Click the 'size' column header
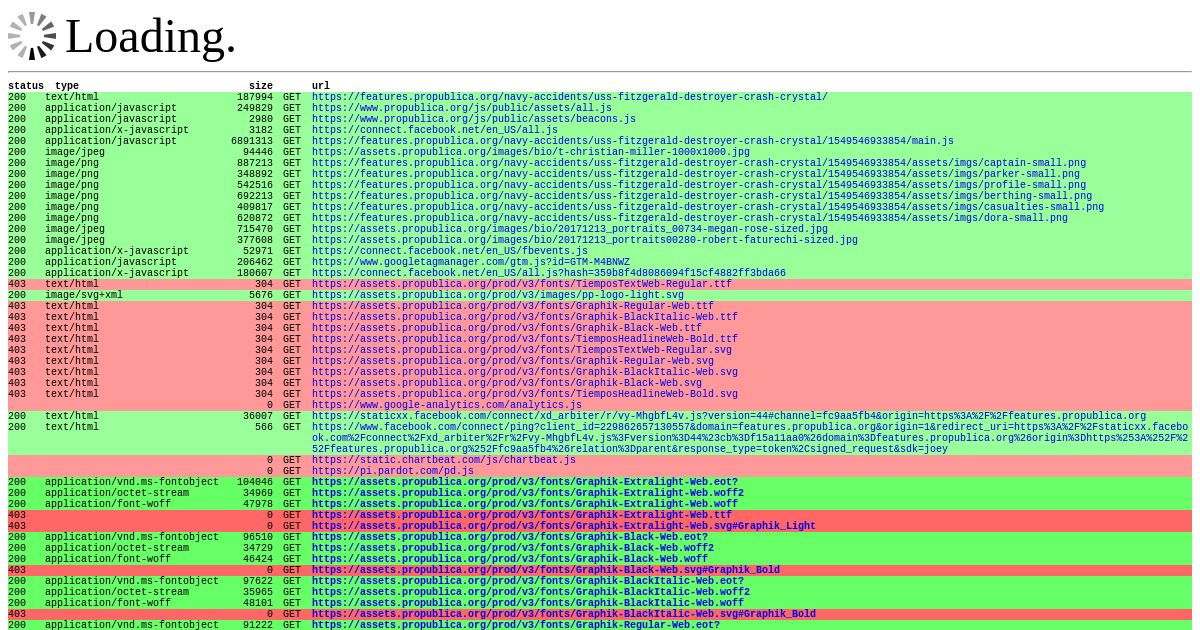The width and height of the screenshot is (1200, 630). pyautogui.click(x=261, y=86)
